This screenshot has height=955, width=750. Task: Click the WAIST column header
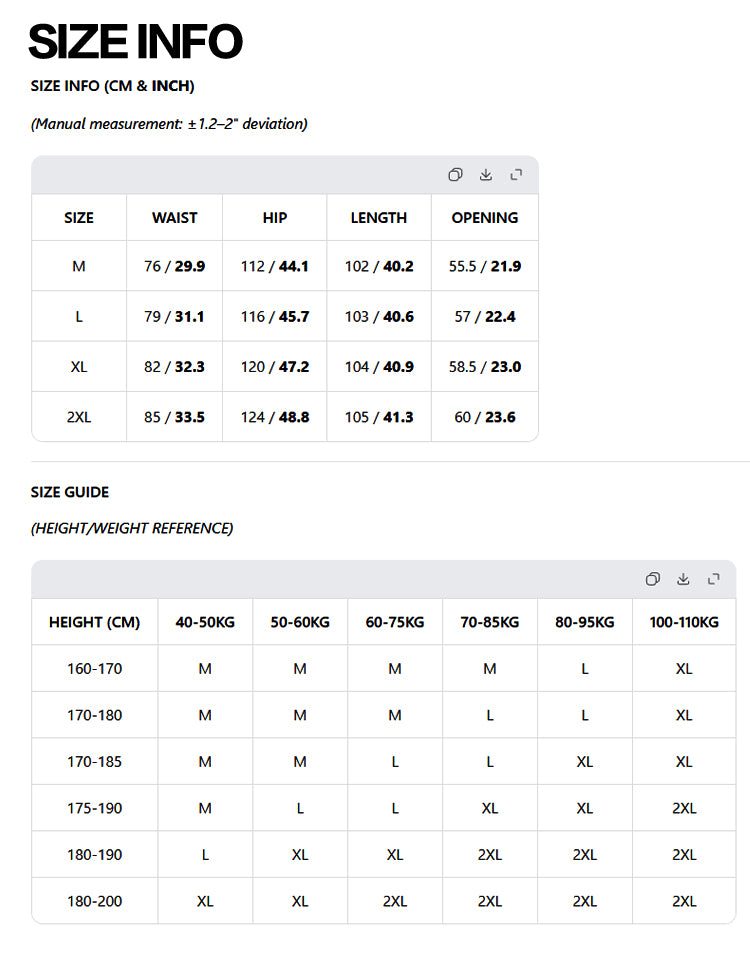pos(174,217)
